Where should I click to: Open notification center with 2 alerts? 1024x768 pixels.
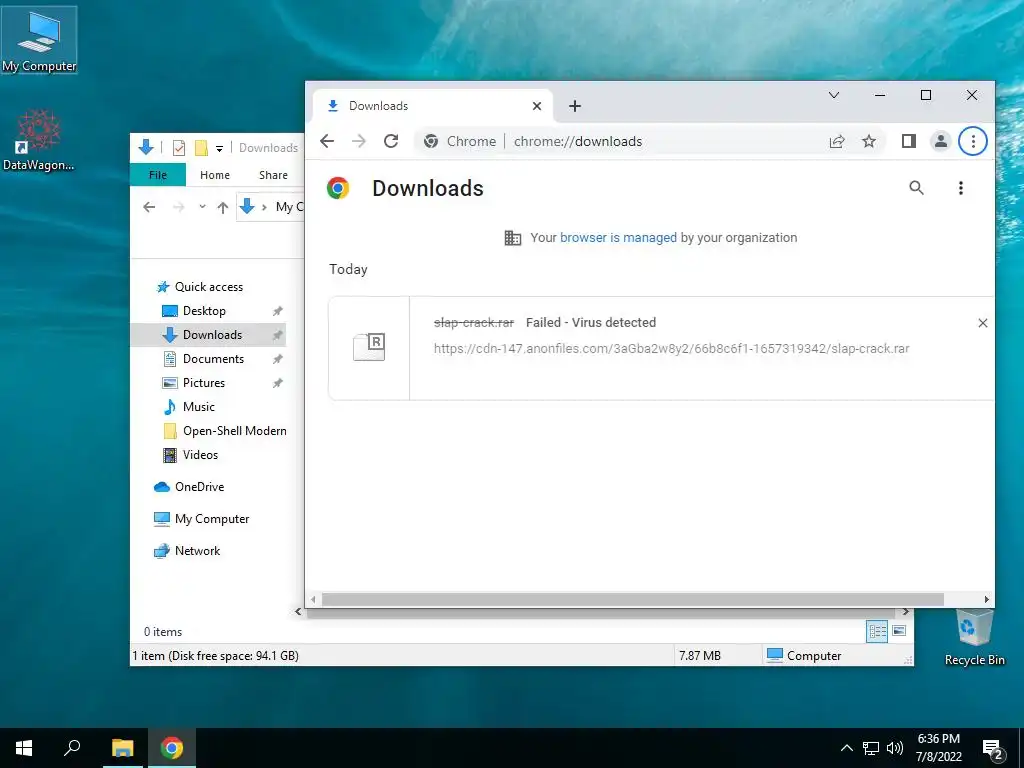[x=993, y=750]
